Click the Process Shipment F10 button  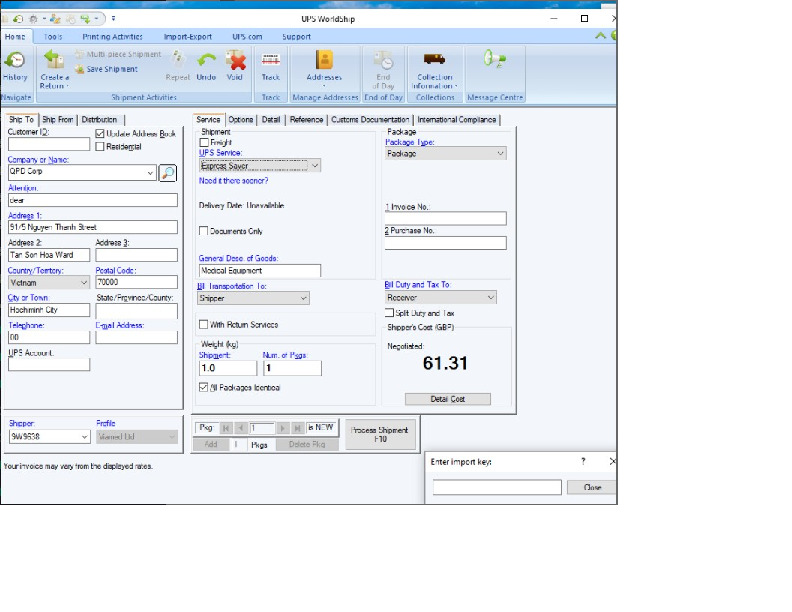coord(380,433)
